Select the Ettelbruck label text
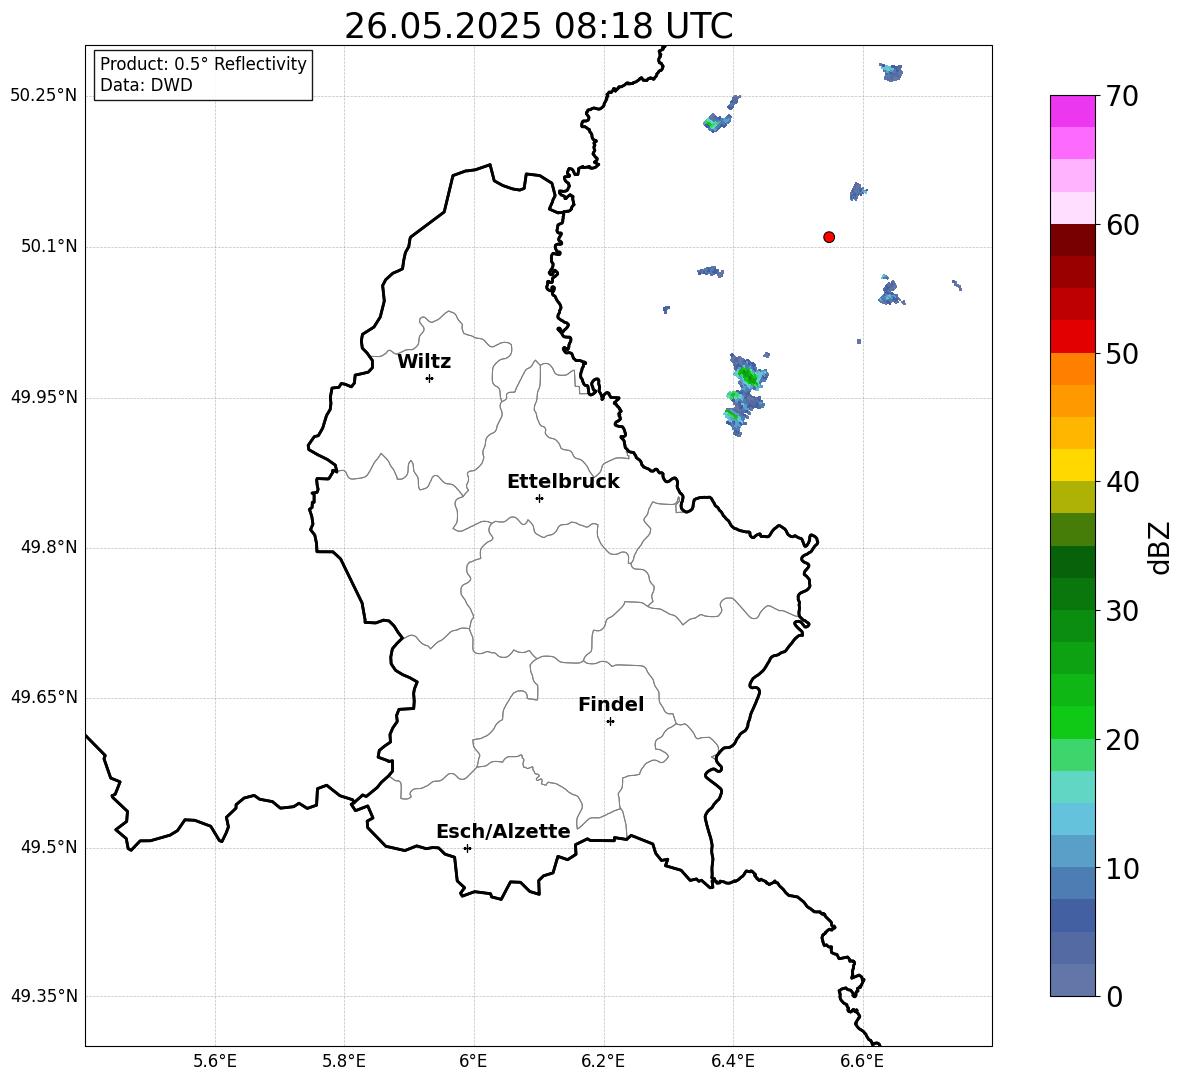This screenshot has height=1081, width=1184. 563,482
